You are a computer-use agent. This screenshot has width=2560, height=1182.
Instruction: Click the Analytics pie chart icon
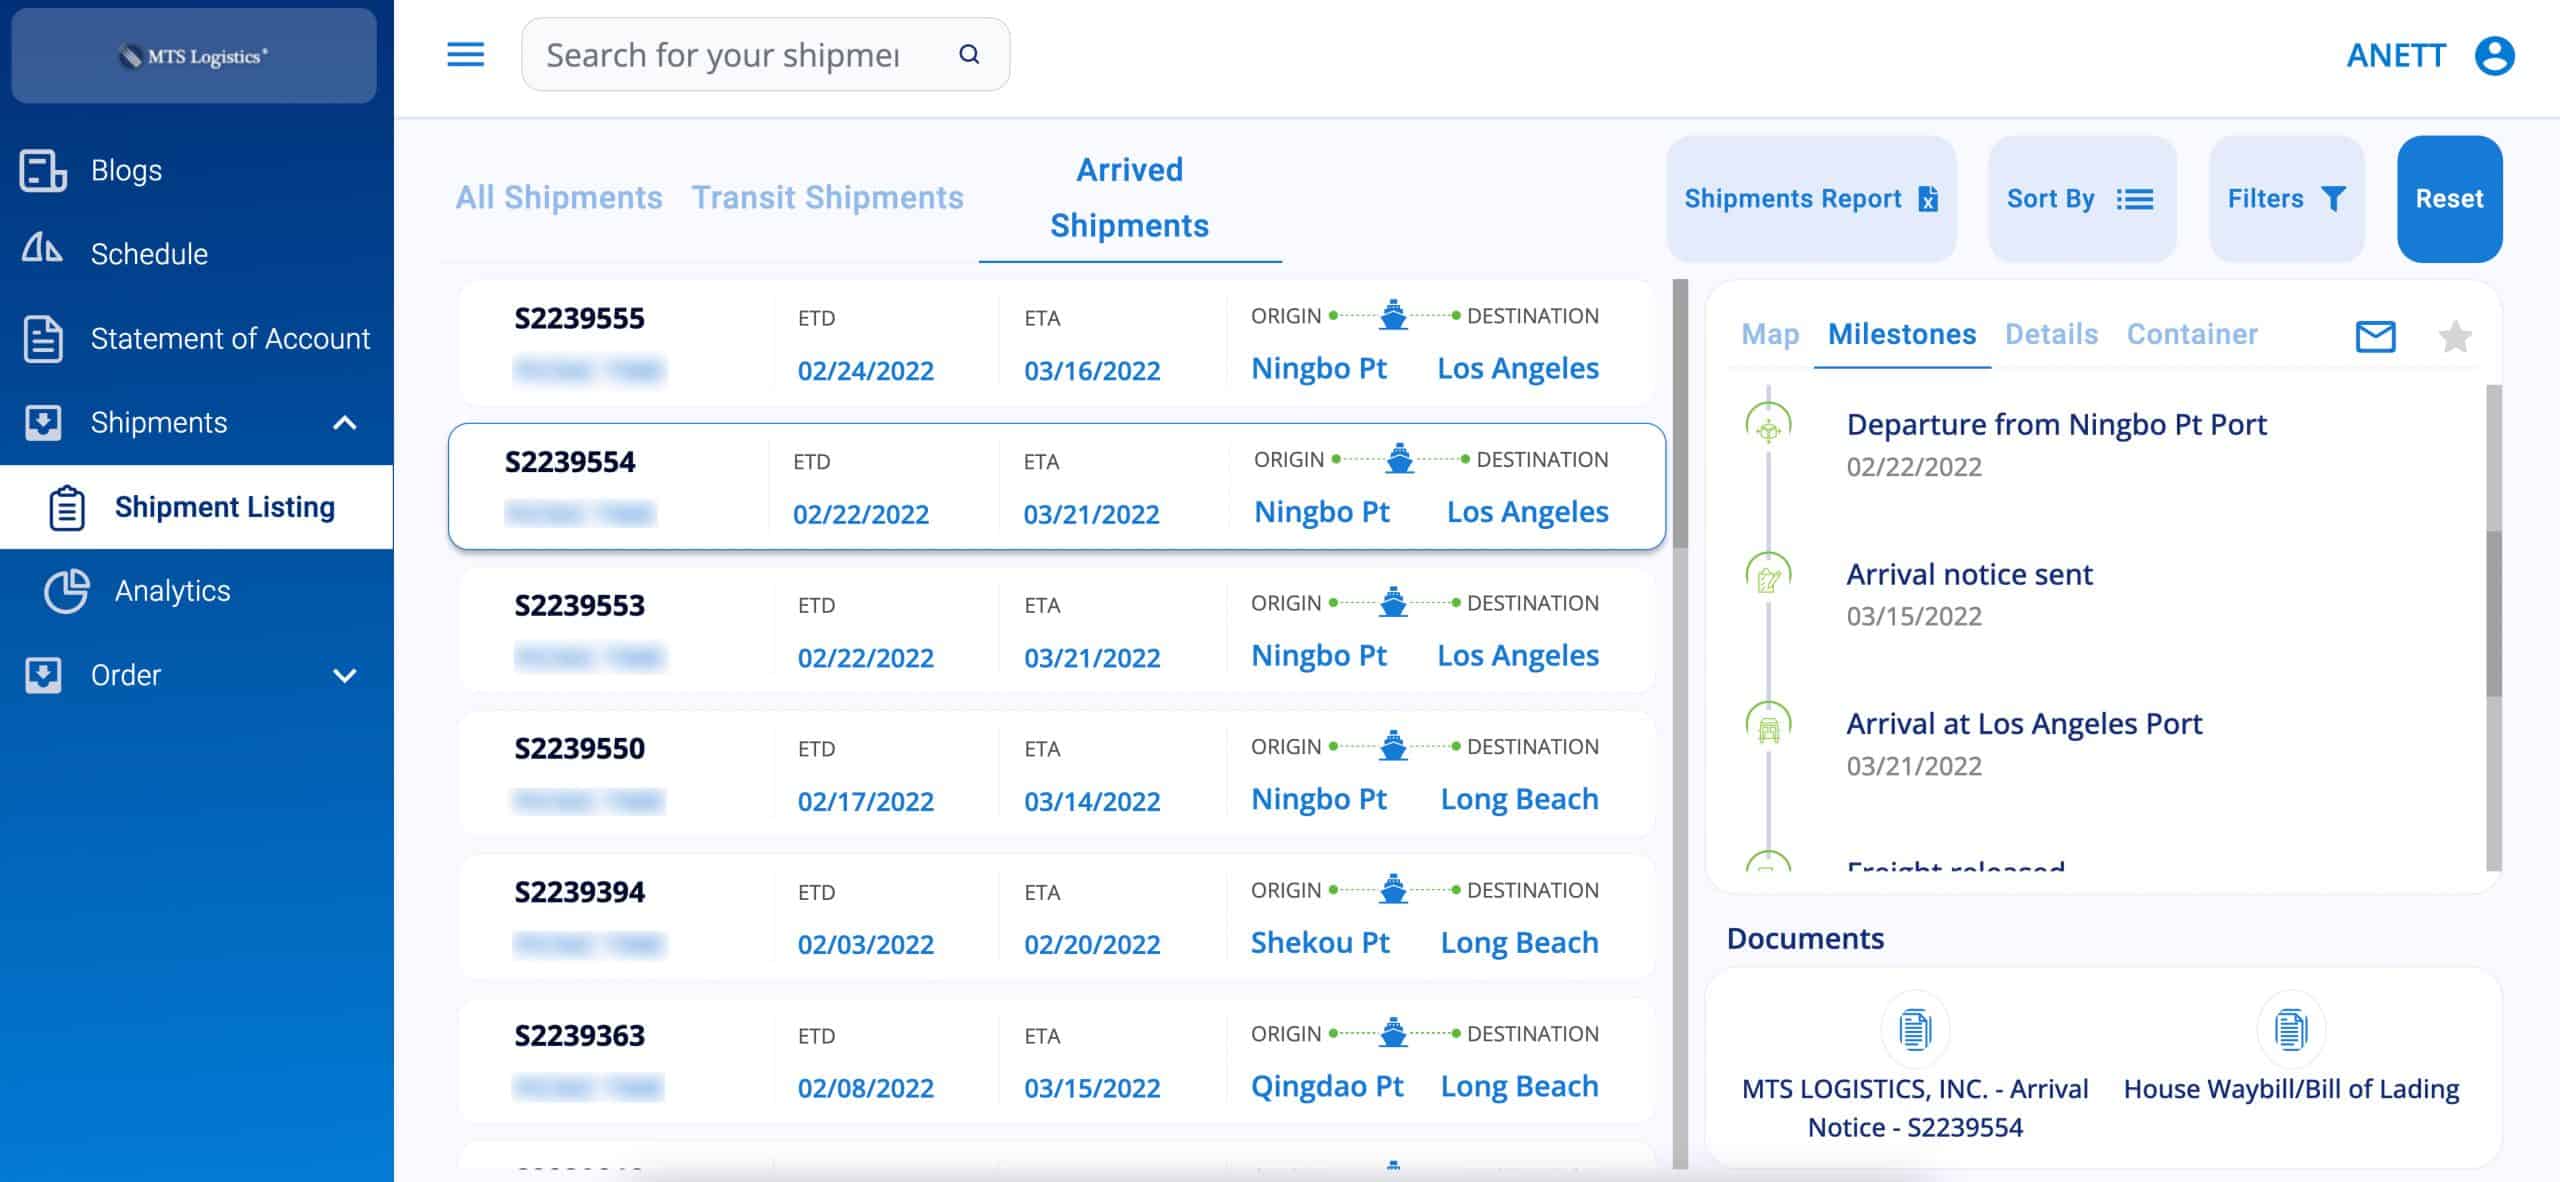coord(67,590)
